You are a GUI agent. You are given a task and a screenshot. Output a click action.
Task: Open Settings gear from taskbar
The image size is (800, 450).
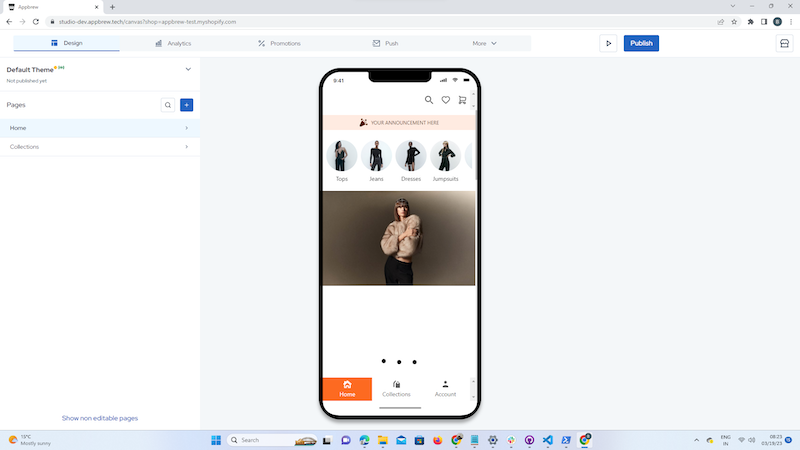click(492, 440)
